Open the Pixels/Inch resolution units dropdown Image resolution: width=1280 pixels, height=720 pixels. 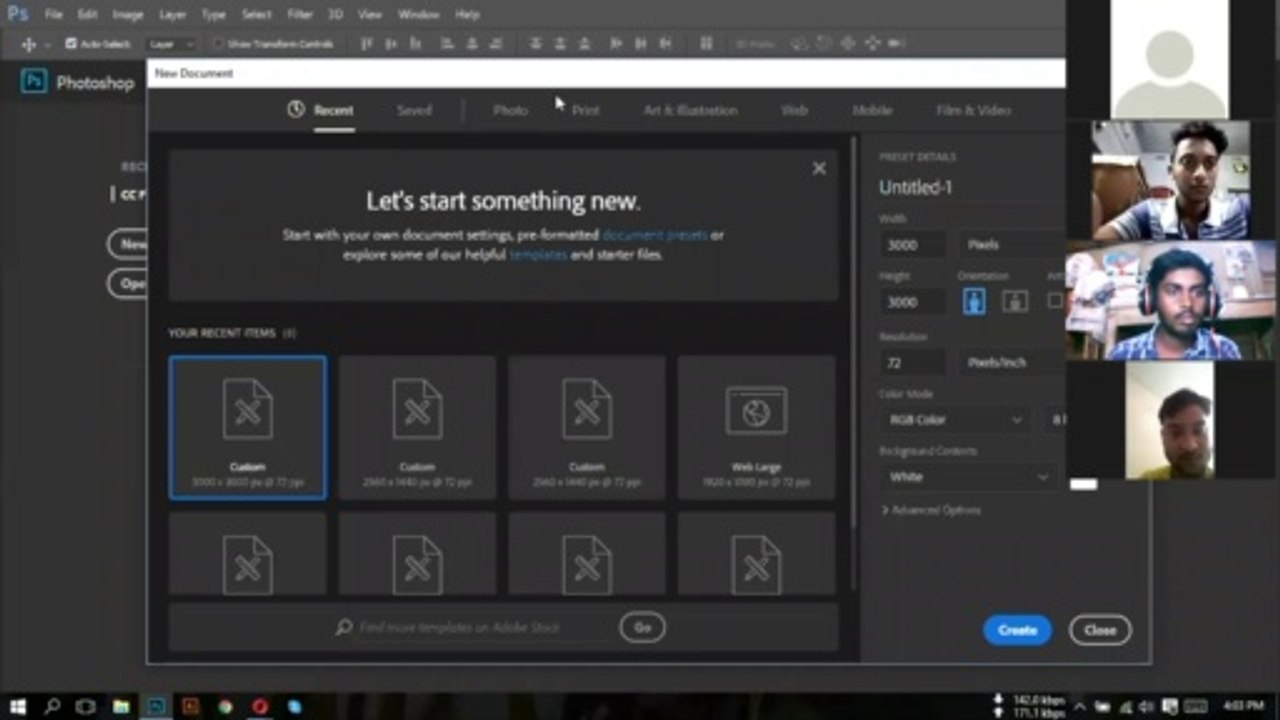click(x=1011, y=362)
